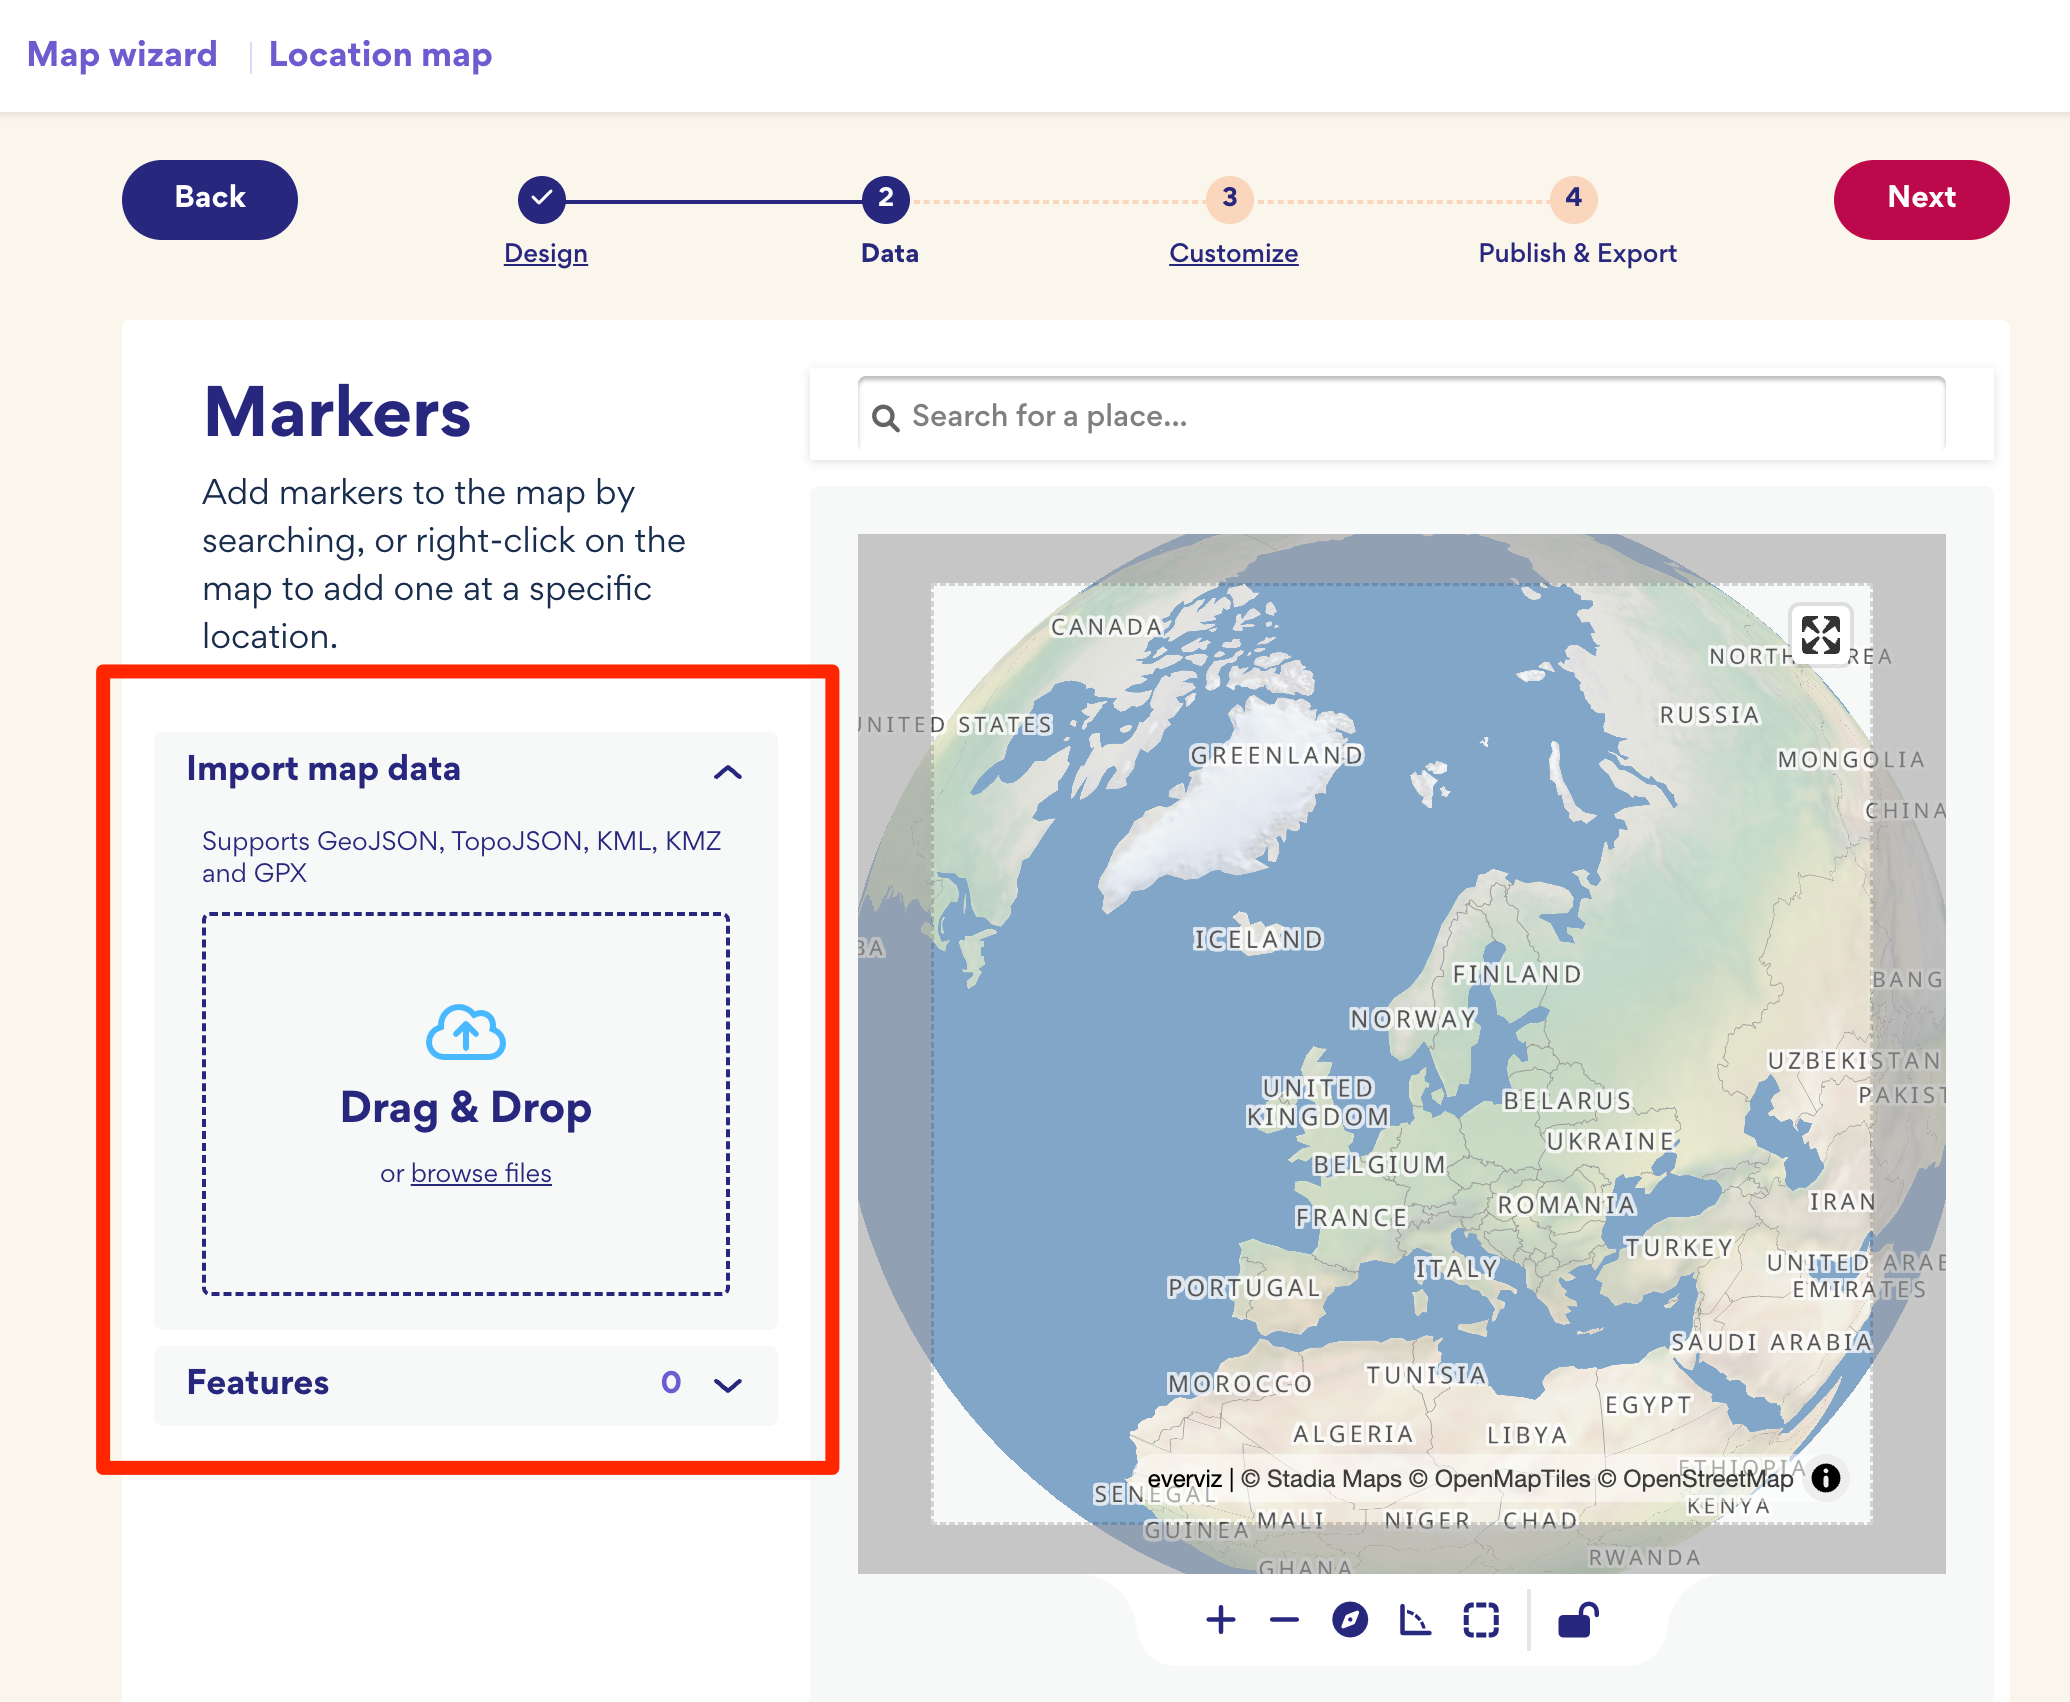Collapse the Import map data section
This screenshot has width=2070, height=1702.
727,771
